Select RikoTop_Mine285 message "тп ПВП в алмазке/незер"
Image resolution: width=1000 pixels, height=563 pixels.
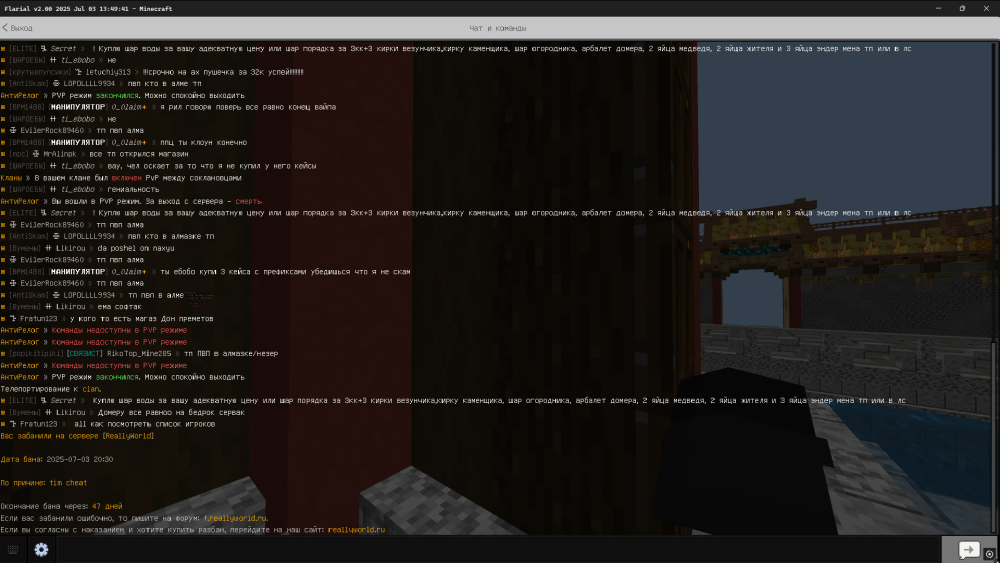[139, 353]
